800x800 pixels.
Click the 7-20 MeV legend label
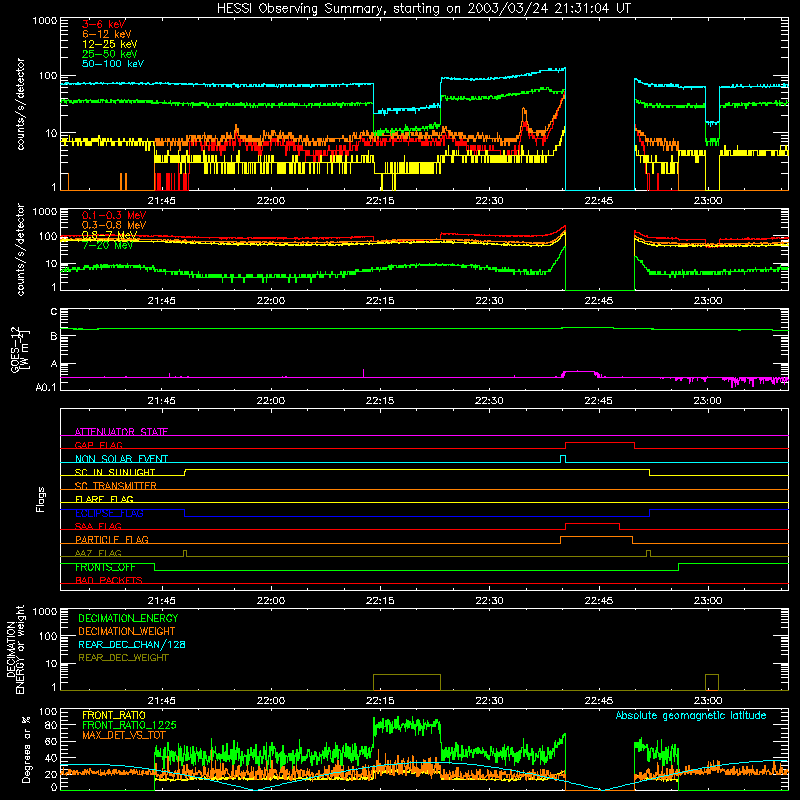(x=108, y=245)
